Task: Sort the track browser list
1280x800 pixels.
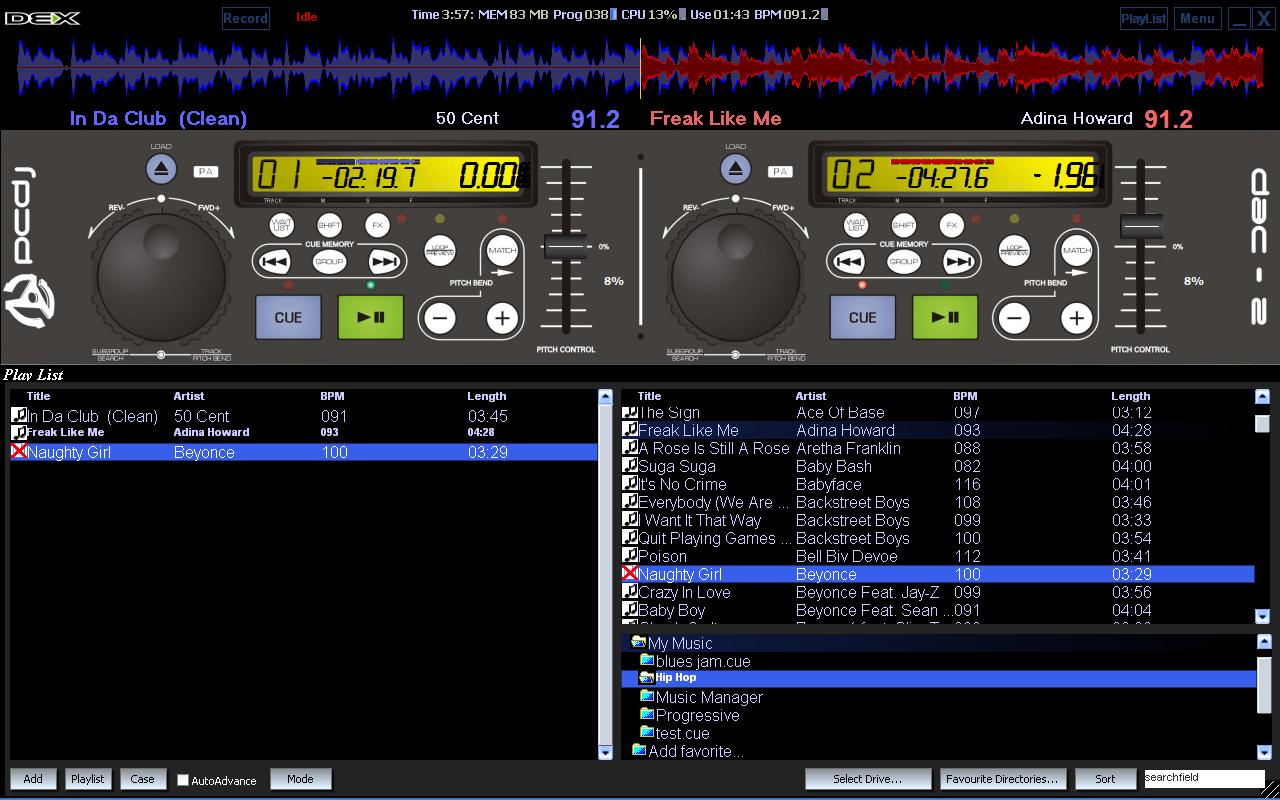Action: coord(1105,778)
